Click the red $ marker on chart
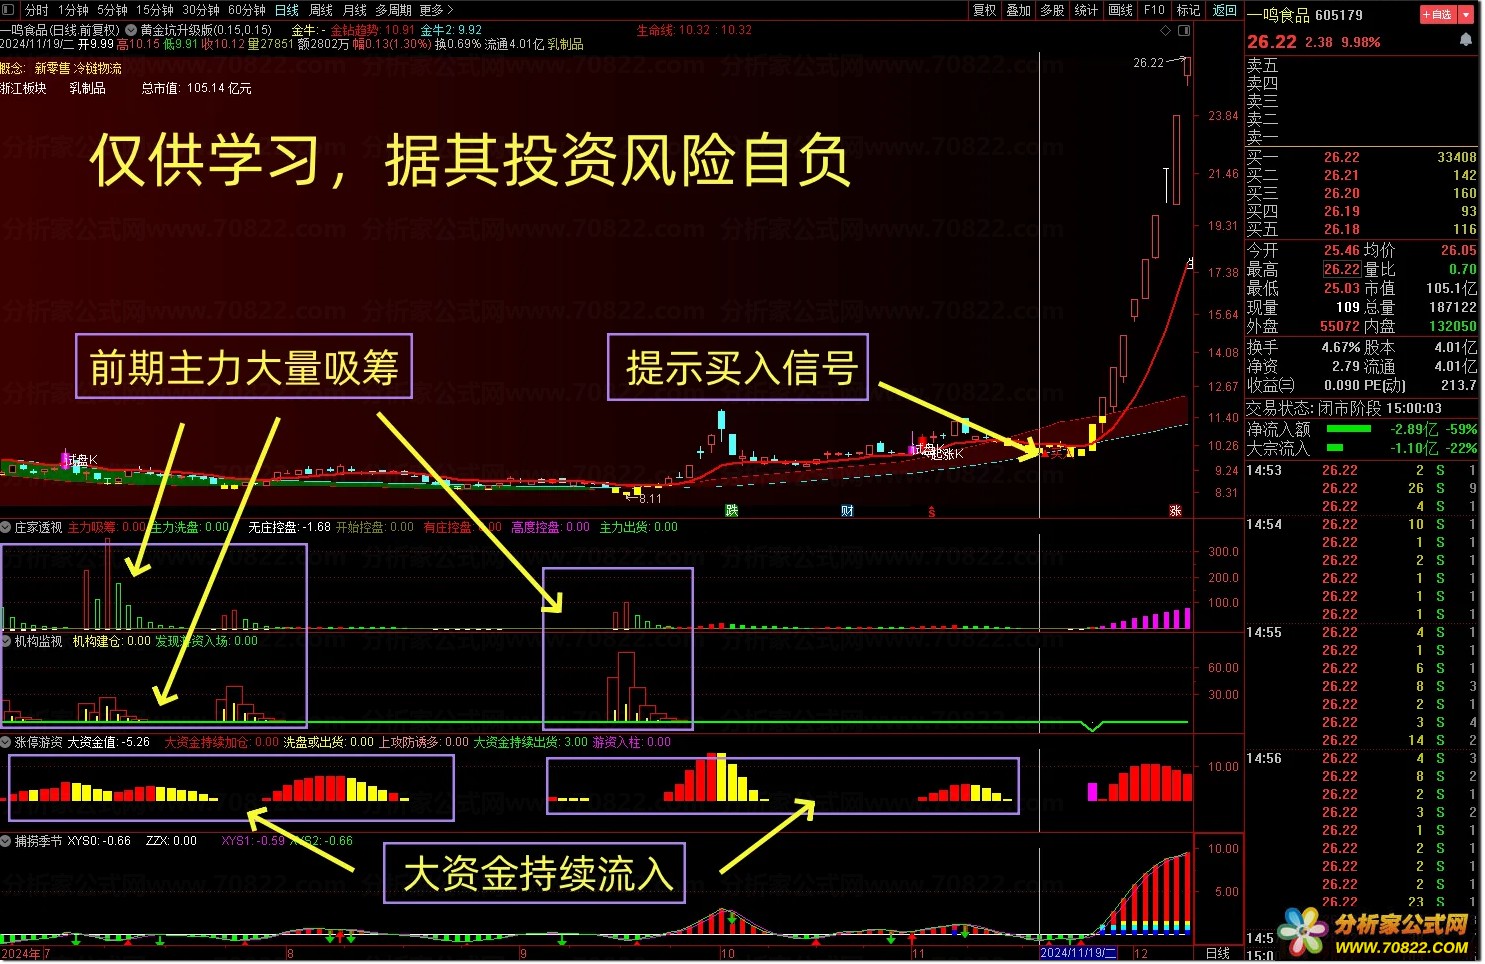The image size is (1485, 964). 932,511
